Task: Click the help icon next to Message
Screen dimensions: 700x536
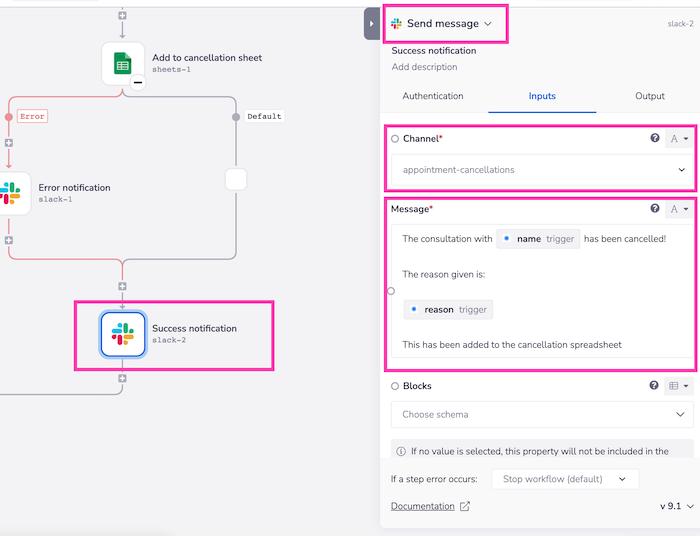Action: [x=655, y=209]
